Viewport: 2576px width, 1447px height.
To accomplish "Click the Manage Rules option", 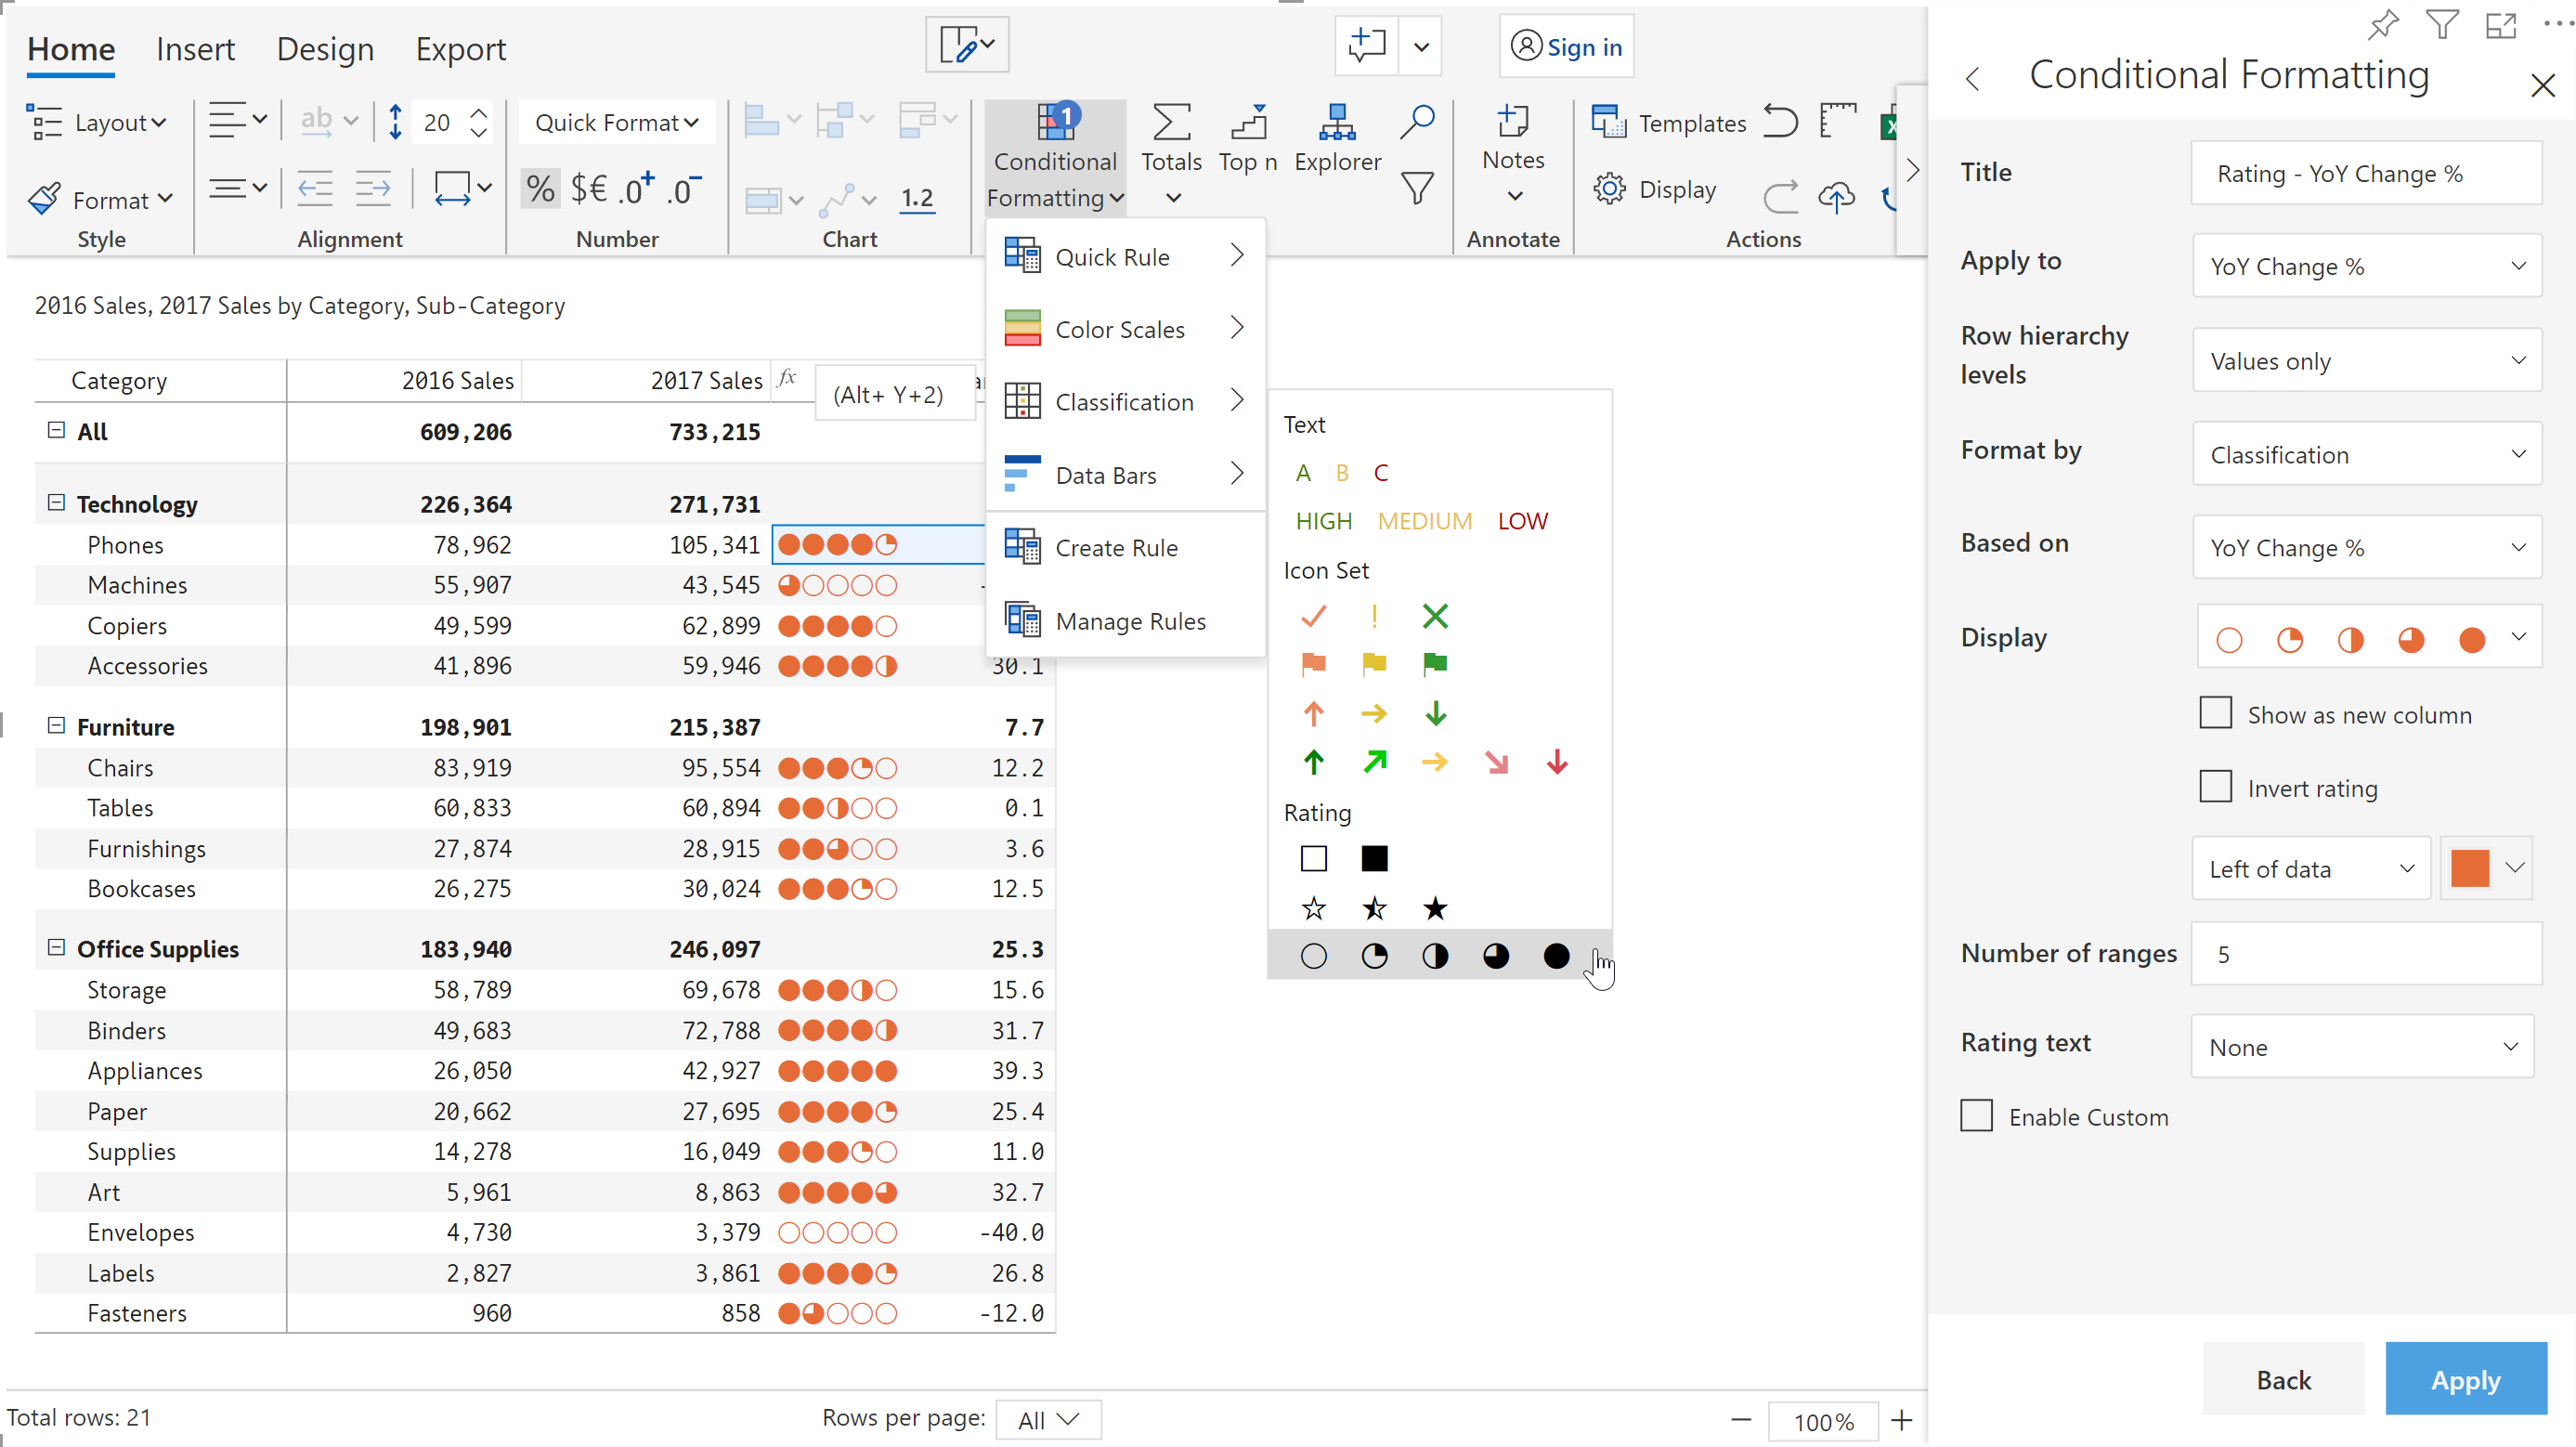I will click(x=1129, y=621).
